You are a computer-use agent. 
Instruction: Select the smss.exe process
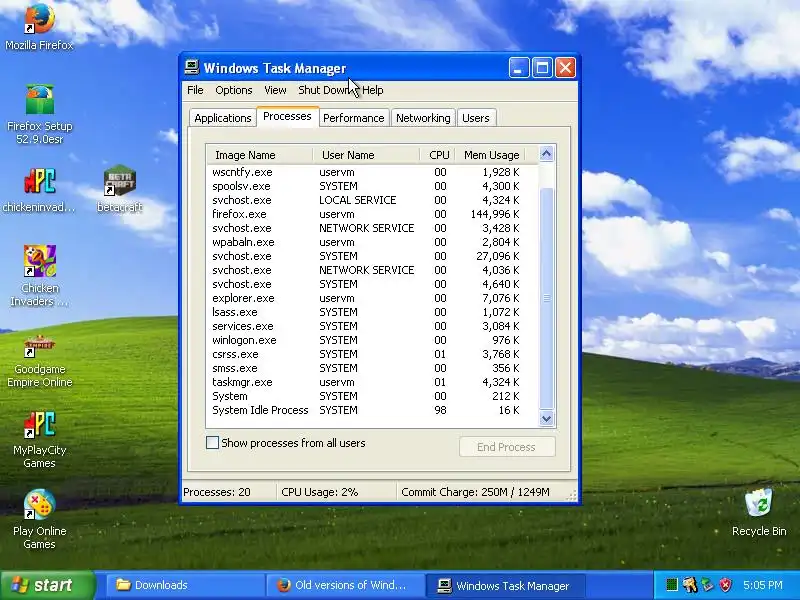[372, 368]
